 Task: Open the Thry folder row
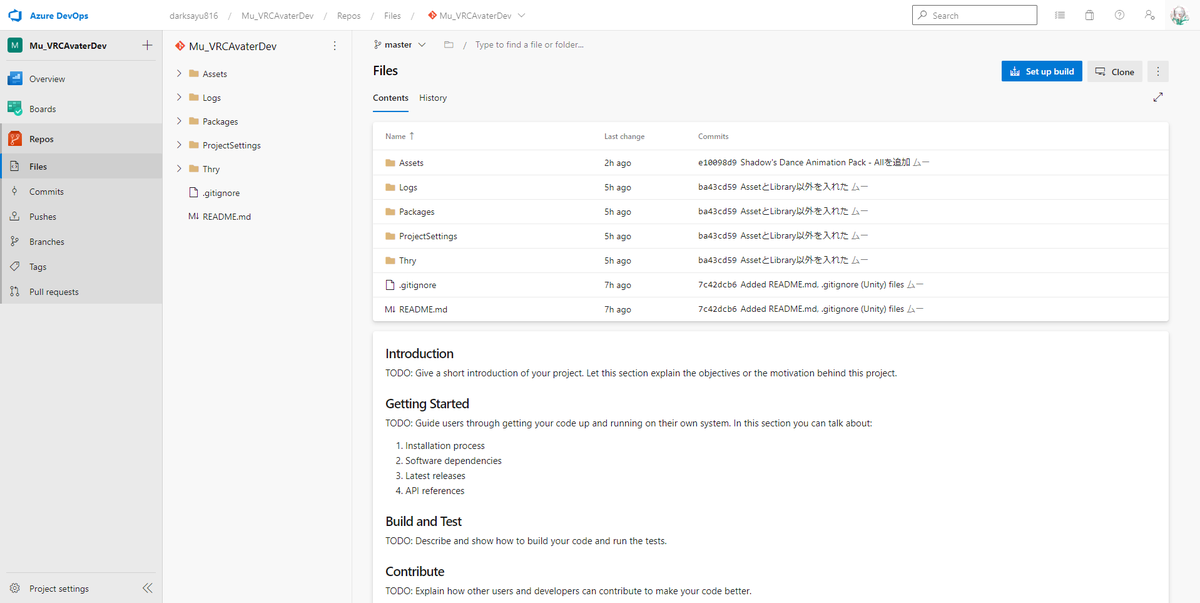coord(770,260)
